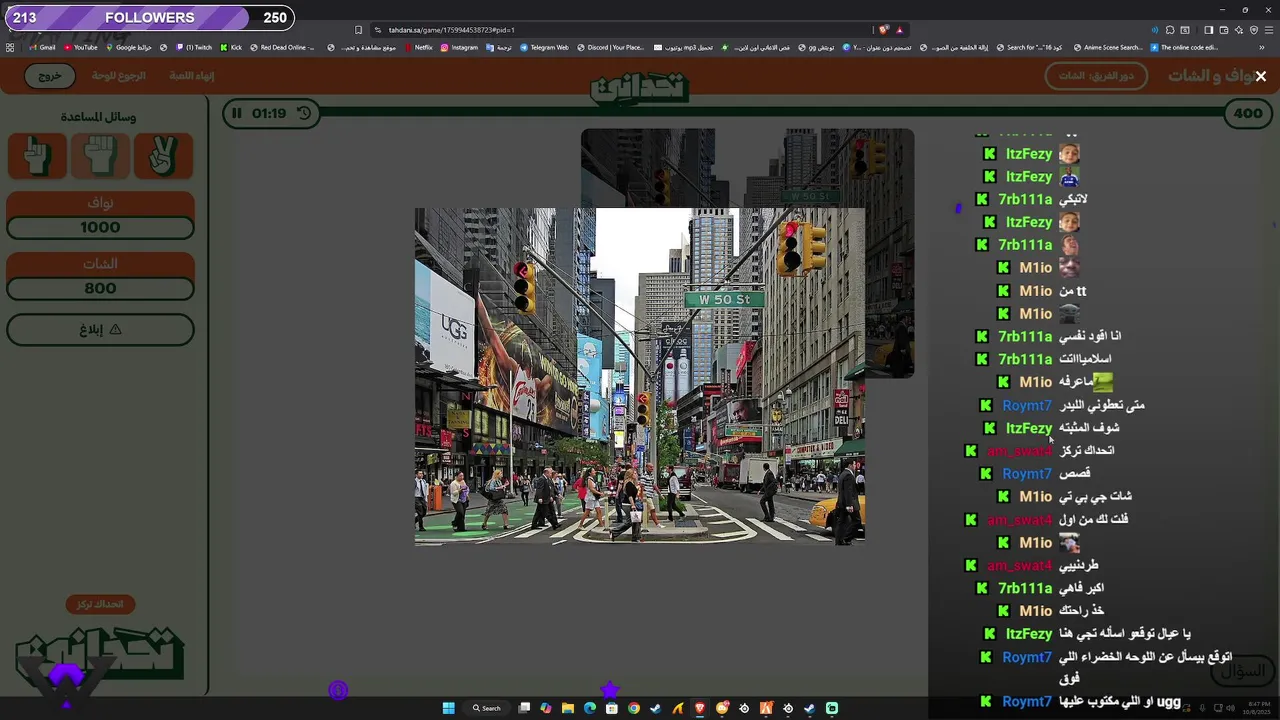Click M1io username in من tt message
The width and height of the screenshot is (1280, 720).
pyautogui.click(x=1035, y=291)
